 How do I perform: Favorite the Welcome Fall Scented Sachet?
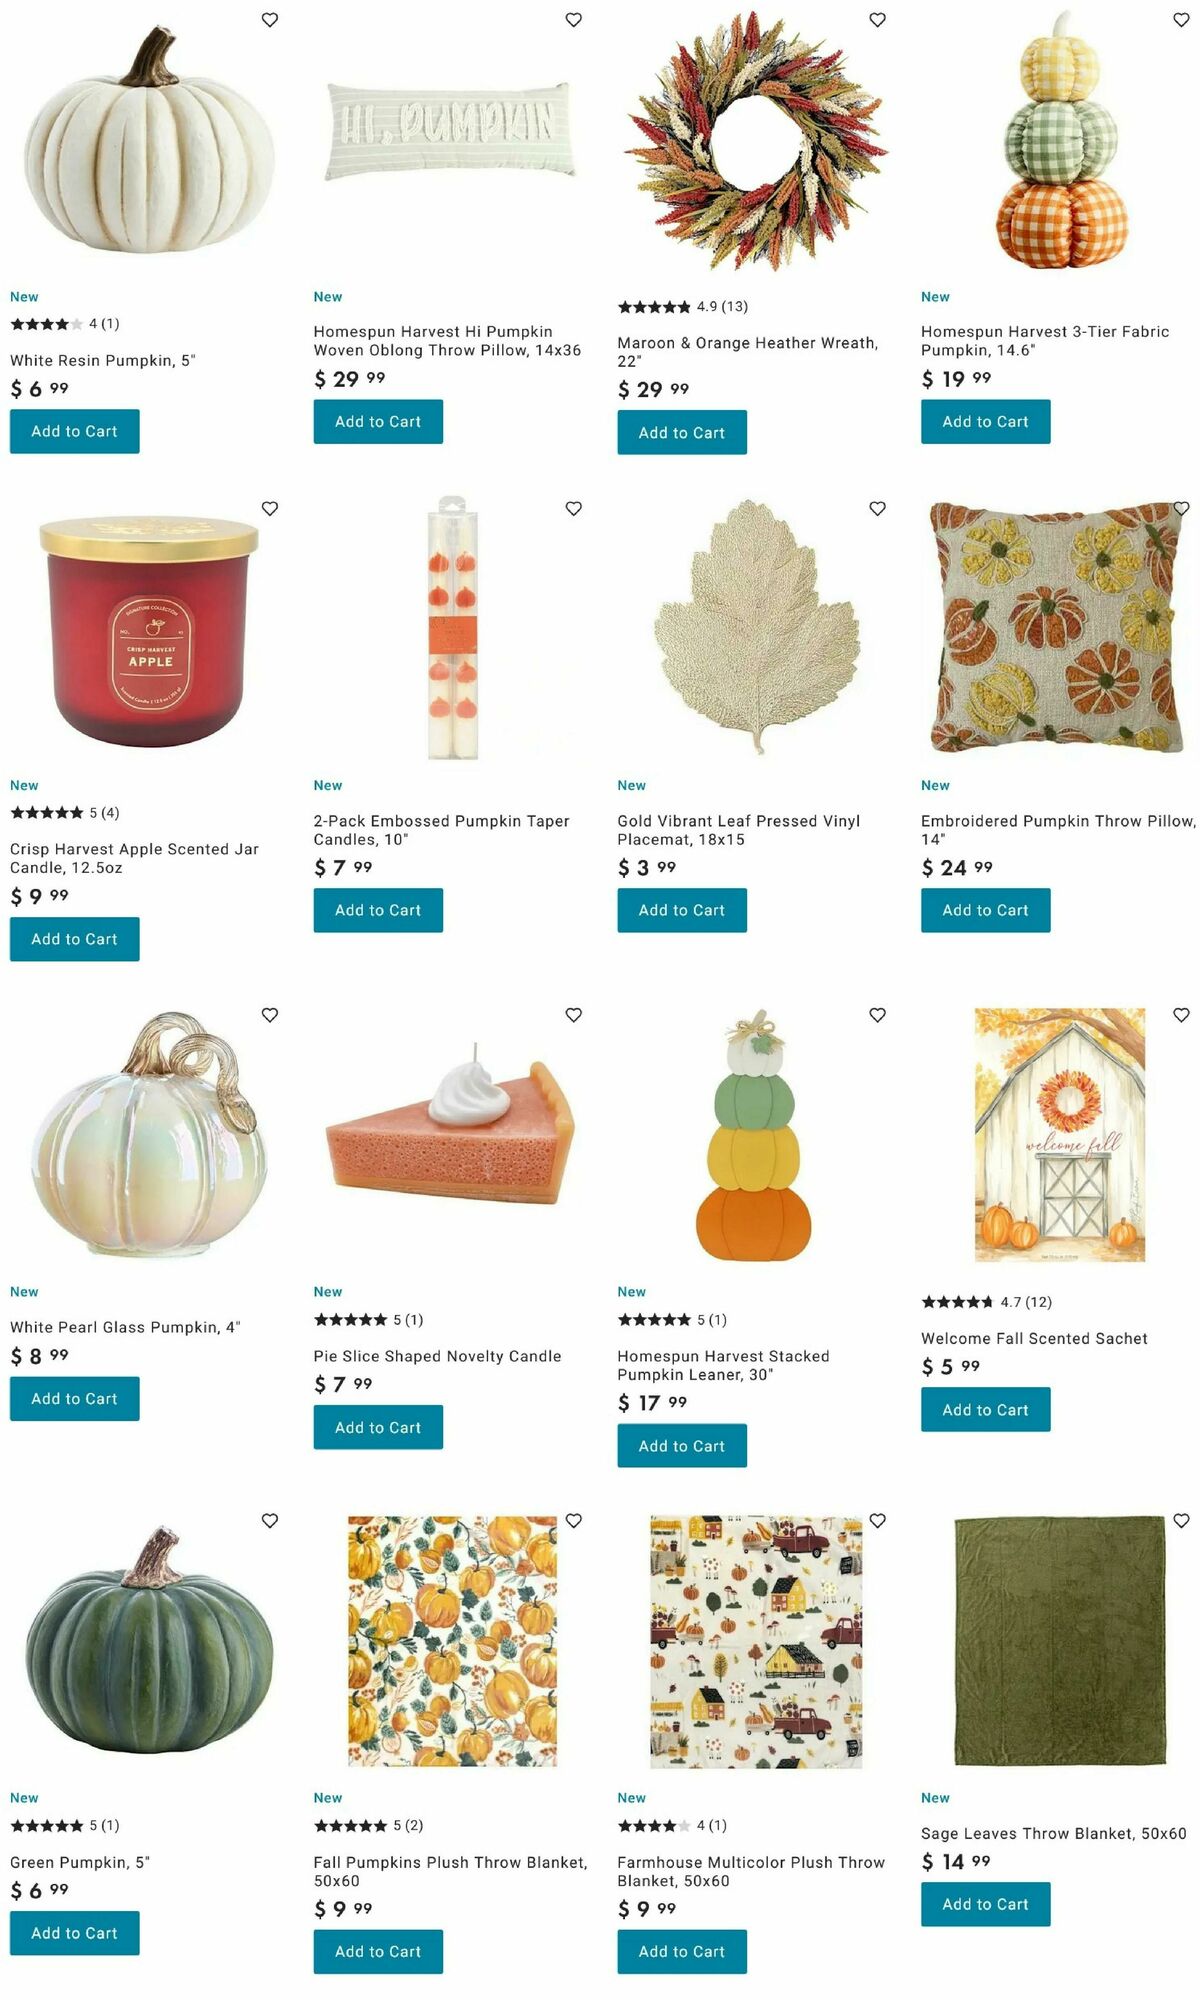[1181, 1015]
